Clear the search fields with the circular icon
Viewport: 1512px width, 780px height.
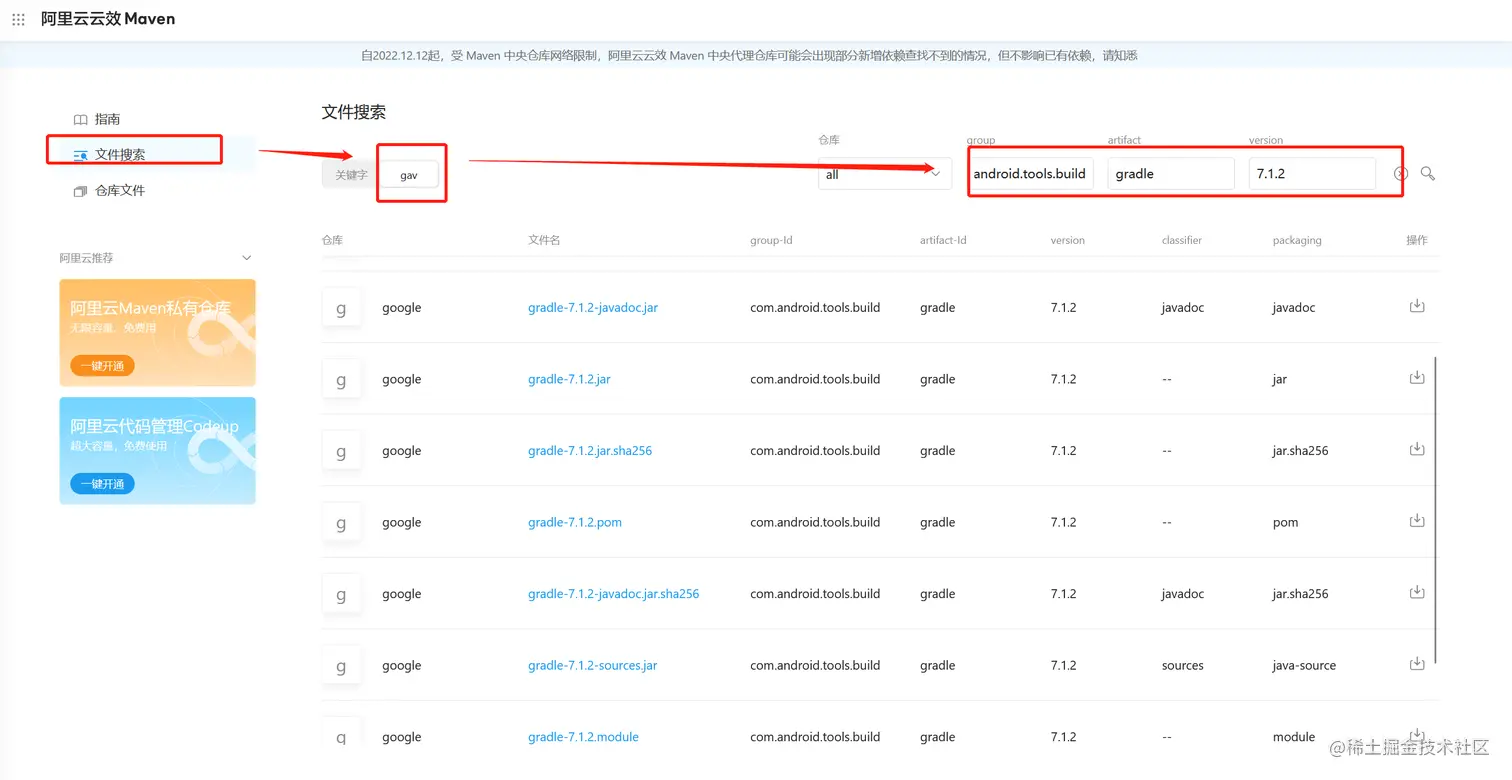(x=1401, y=173)
